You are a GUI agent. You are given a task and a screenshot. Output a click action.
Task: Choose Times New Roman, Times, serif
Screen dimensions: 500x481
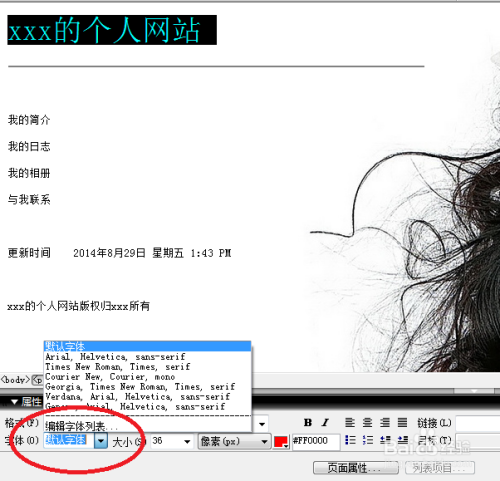click(147, 367)
